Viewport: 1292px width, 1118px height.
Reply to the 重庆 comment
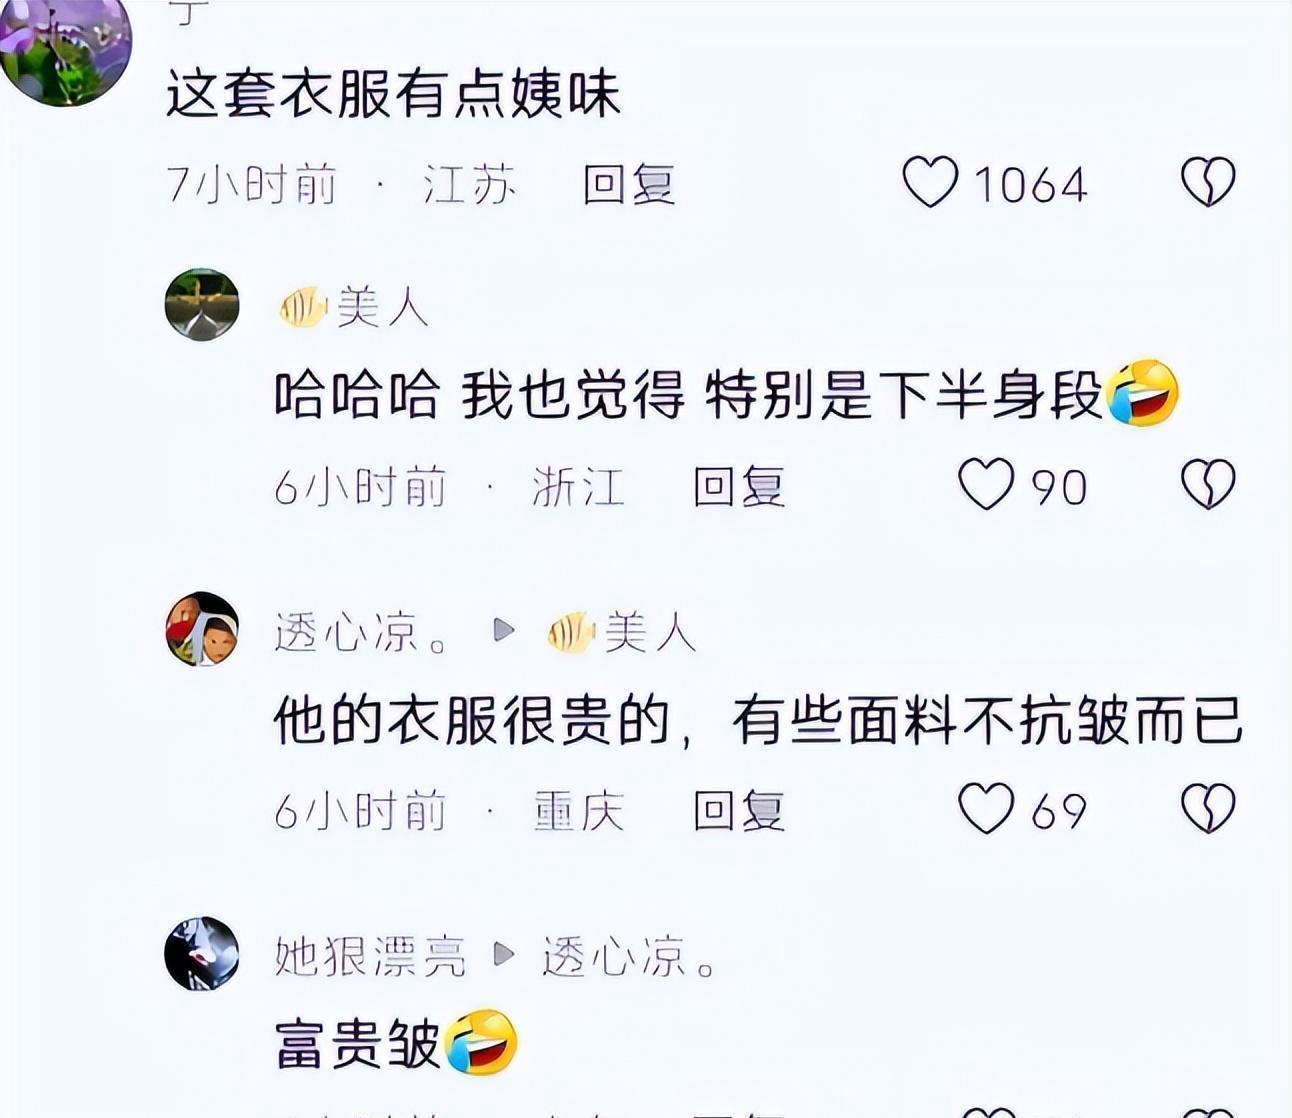click(739, 811)
